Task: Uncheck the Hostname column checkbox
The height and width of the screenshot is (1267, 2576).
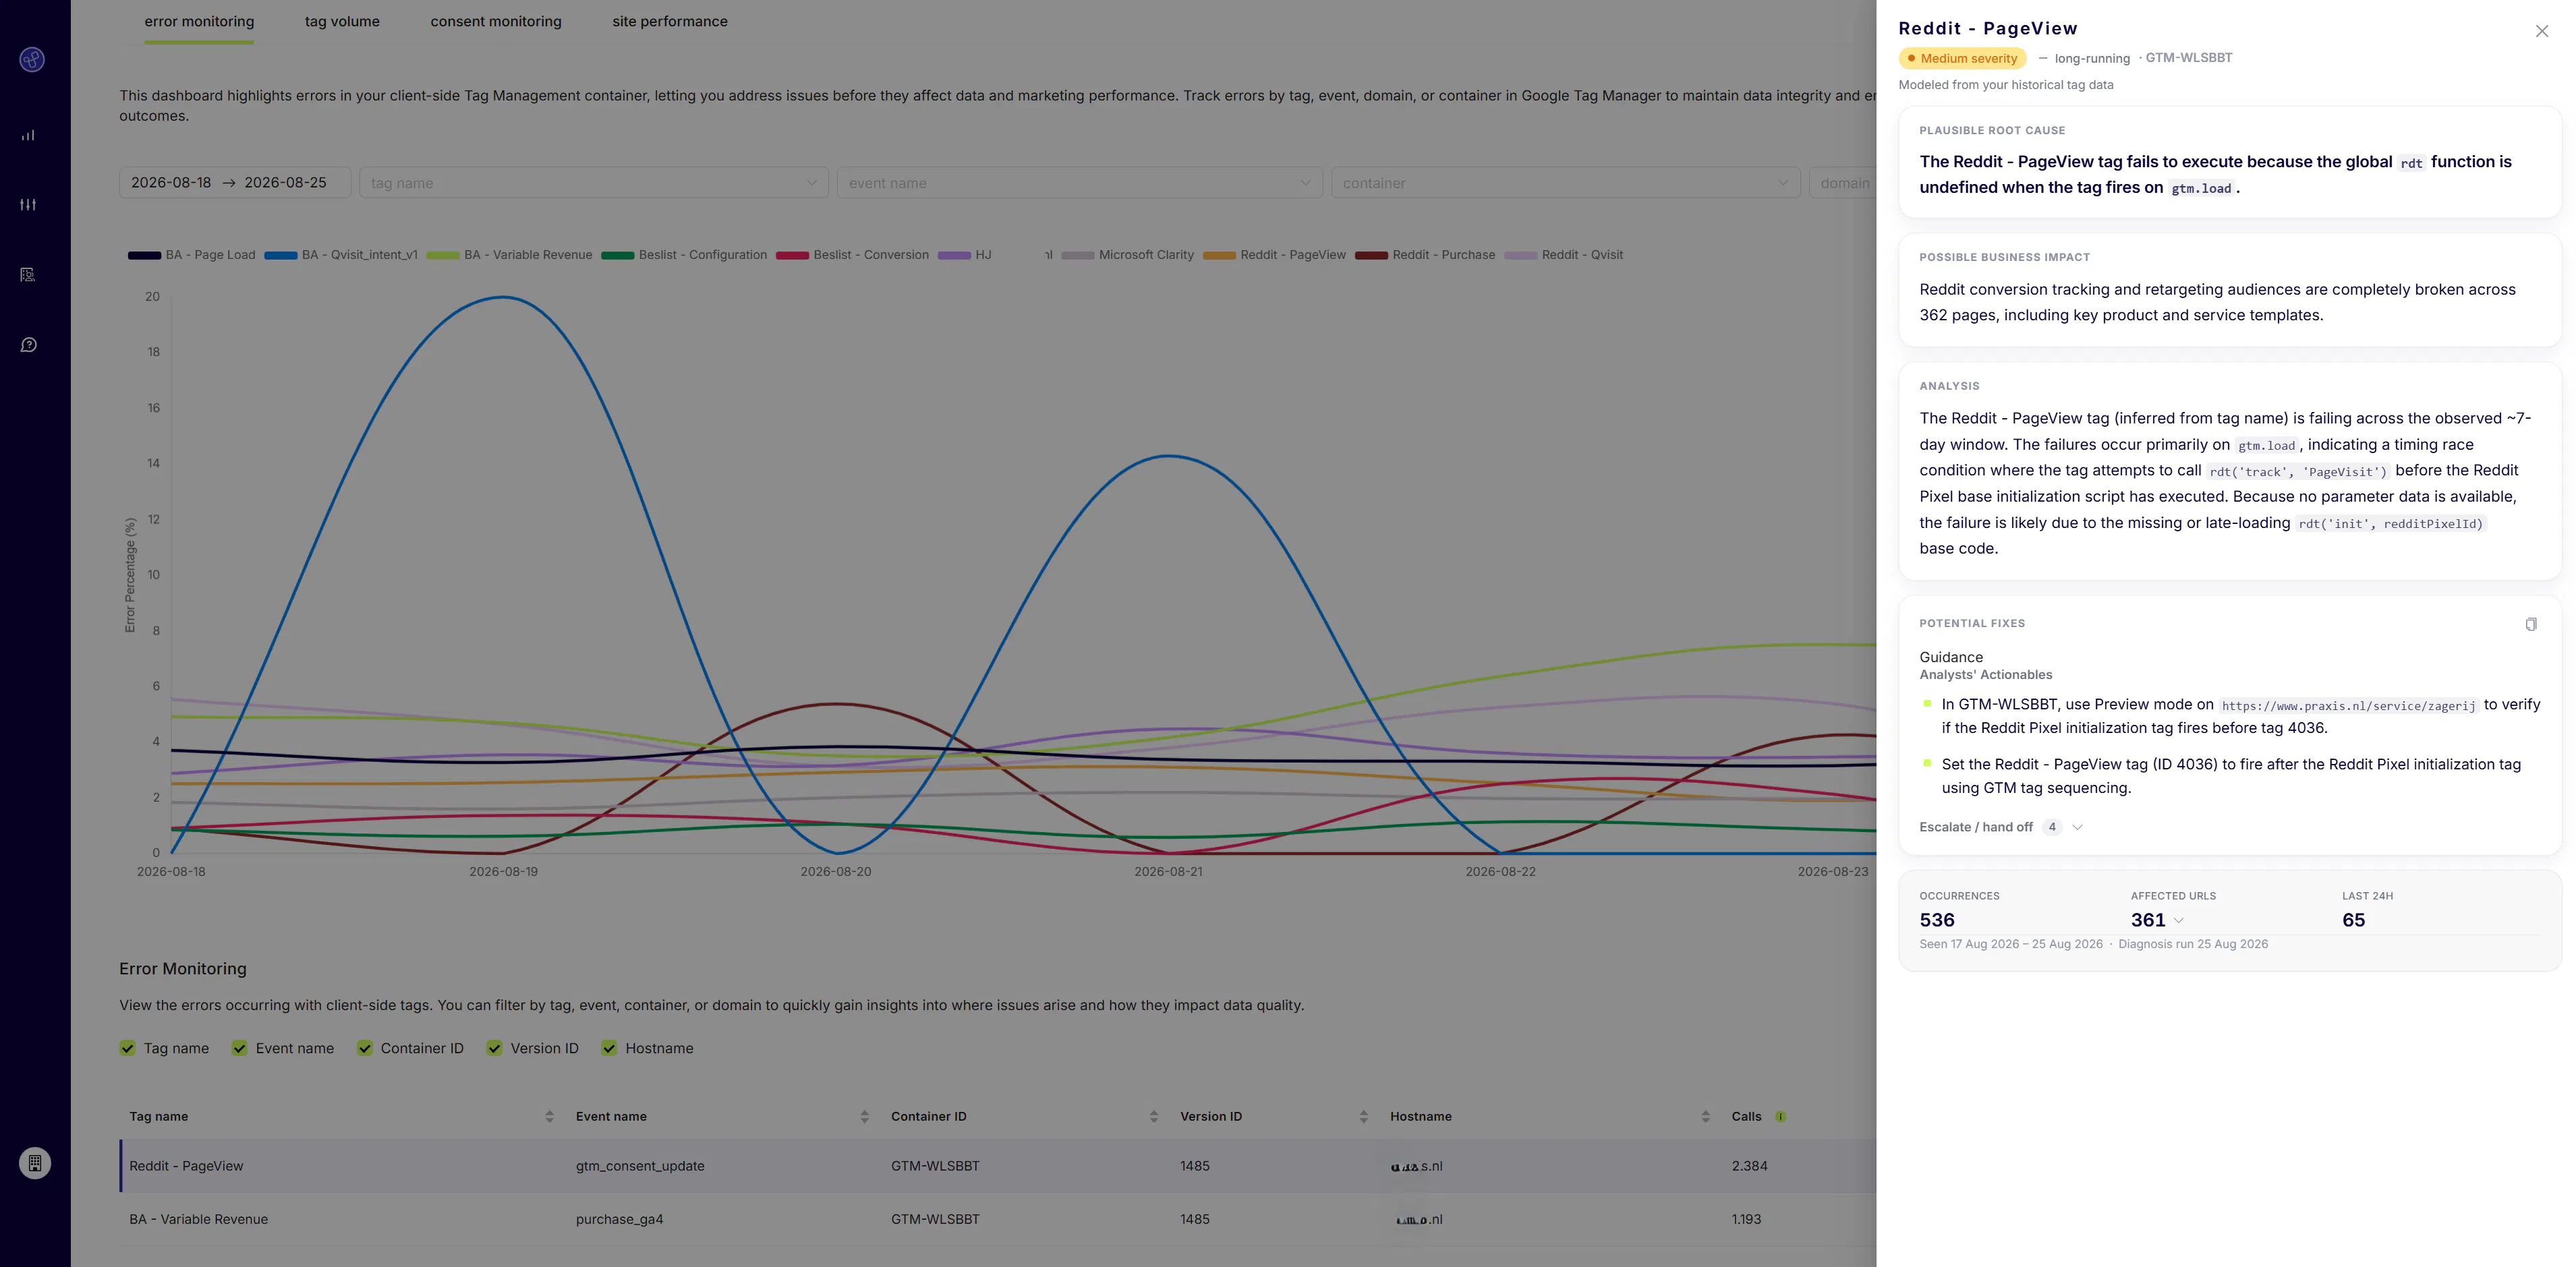Action: [610, 1048]
